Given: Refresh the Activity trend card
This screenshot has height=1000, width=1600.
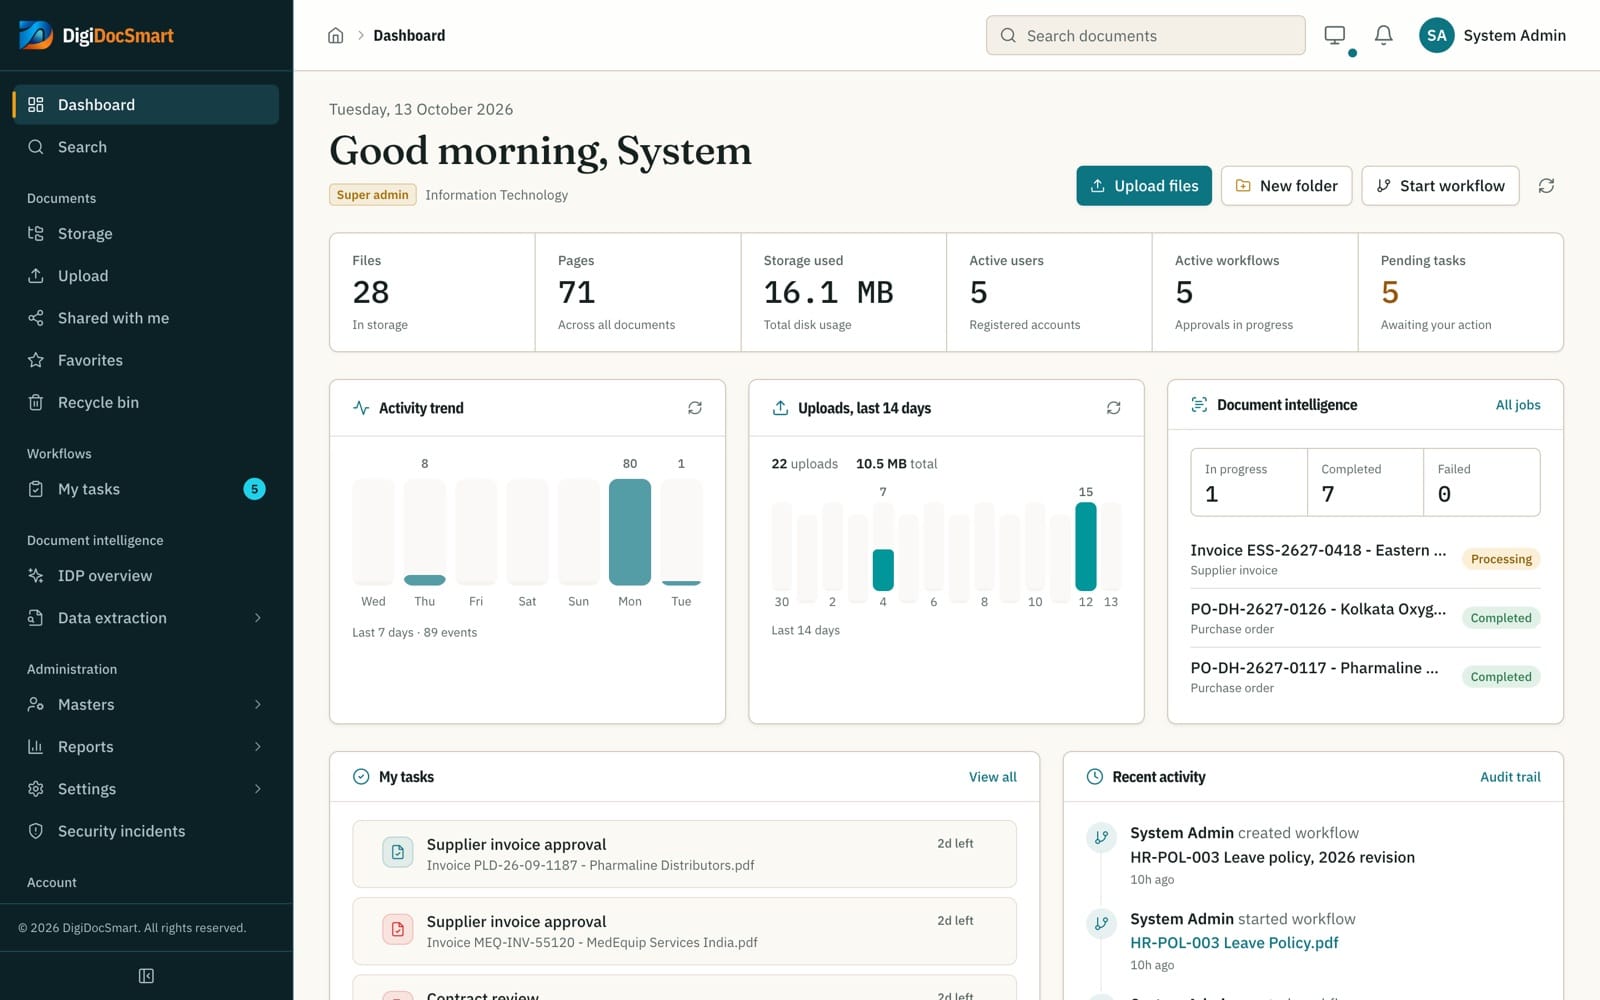Looking at the screenshot, I should [x=695, y=408].
